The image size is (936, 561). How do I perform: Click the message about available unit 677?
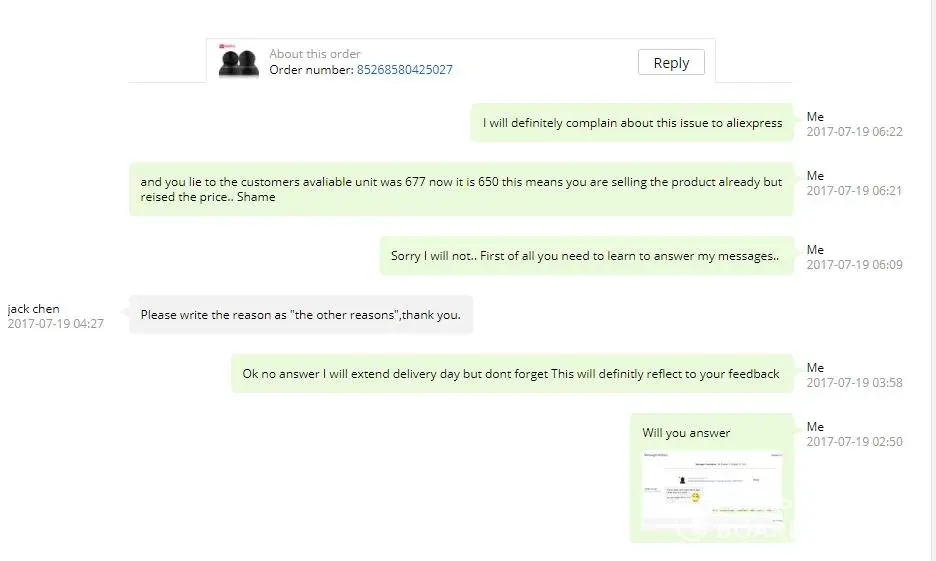(x=461, y=189)
